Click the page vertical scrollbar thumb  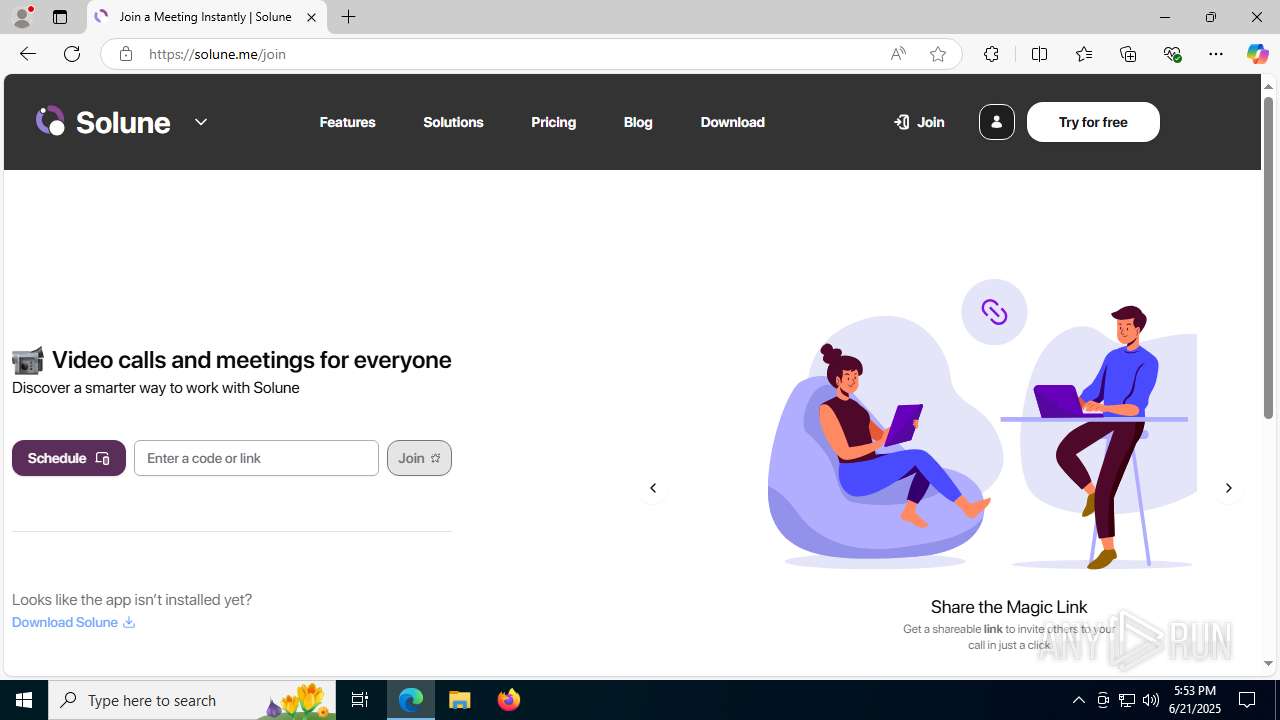tap(1268, 258)
